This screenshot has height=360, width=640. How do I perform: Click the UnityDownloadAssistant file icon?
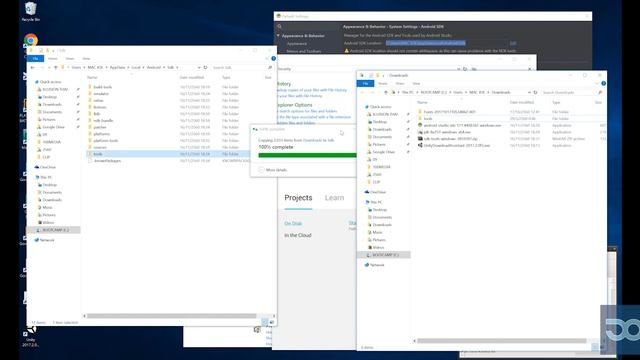[x=420, y=145]
